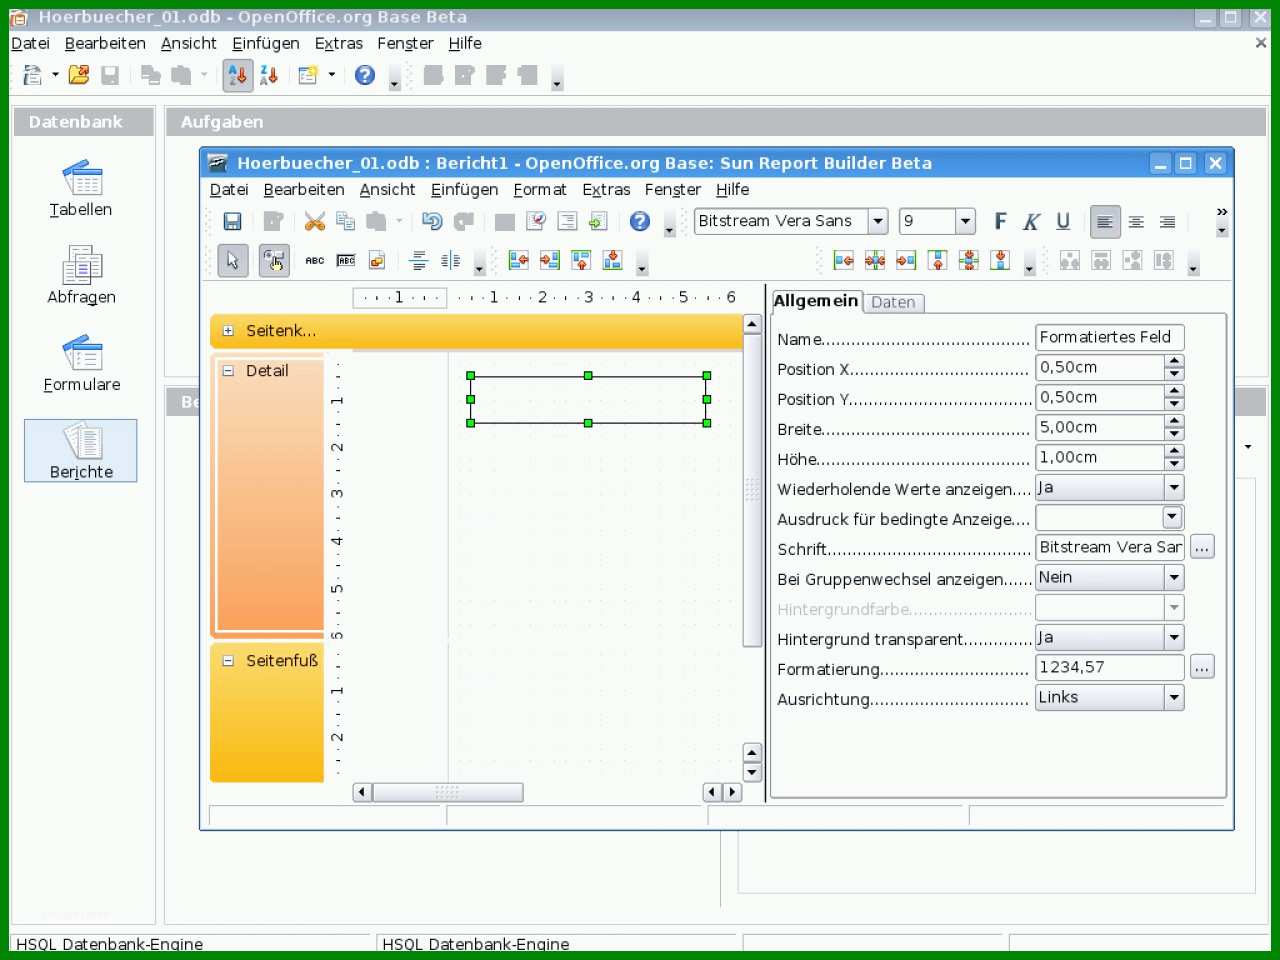Open the font size dropdown showing 9
The height and width of the screenshot is (960, 1280).
[965, 221]
